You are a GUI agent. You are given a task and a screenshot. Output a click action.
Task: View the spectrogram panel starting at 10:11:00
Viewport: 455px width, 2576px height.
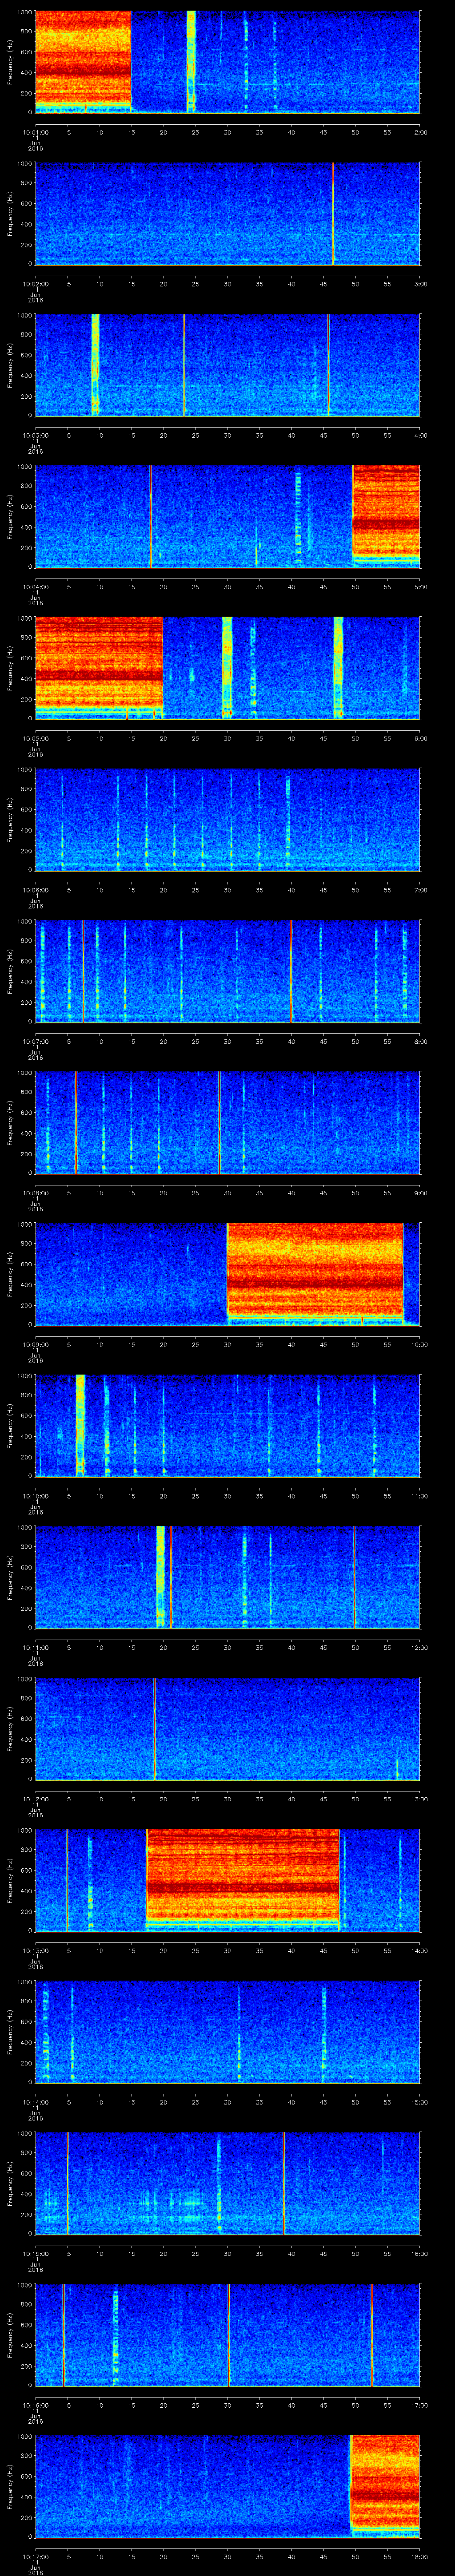pos(227,1577)
